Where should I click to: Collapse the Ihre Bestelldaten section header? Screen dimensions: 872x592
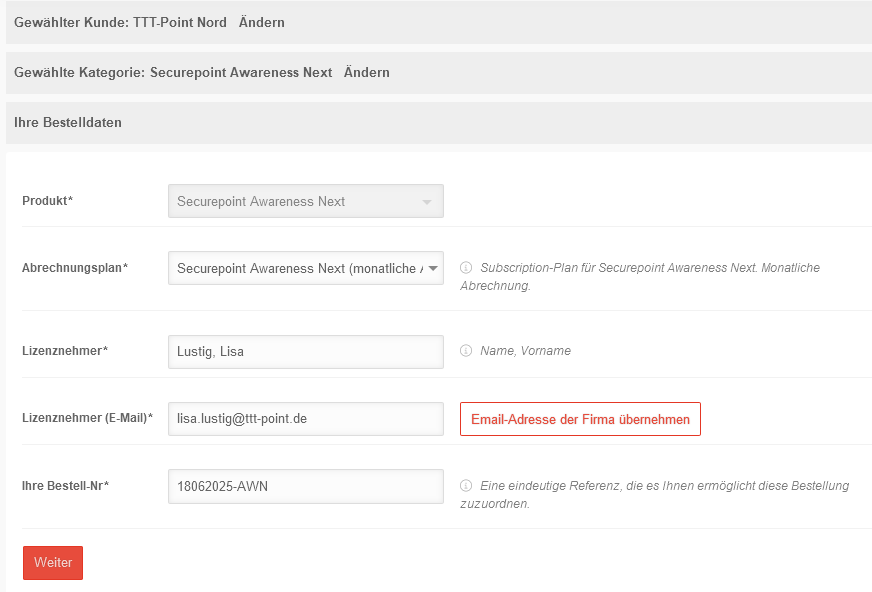68,122
